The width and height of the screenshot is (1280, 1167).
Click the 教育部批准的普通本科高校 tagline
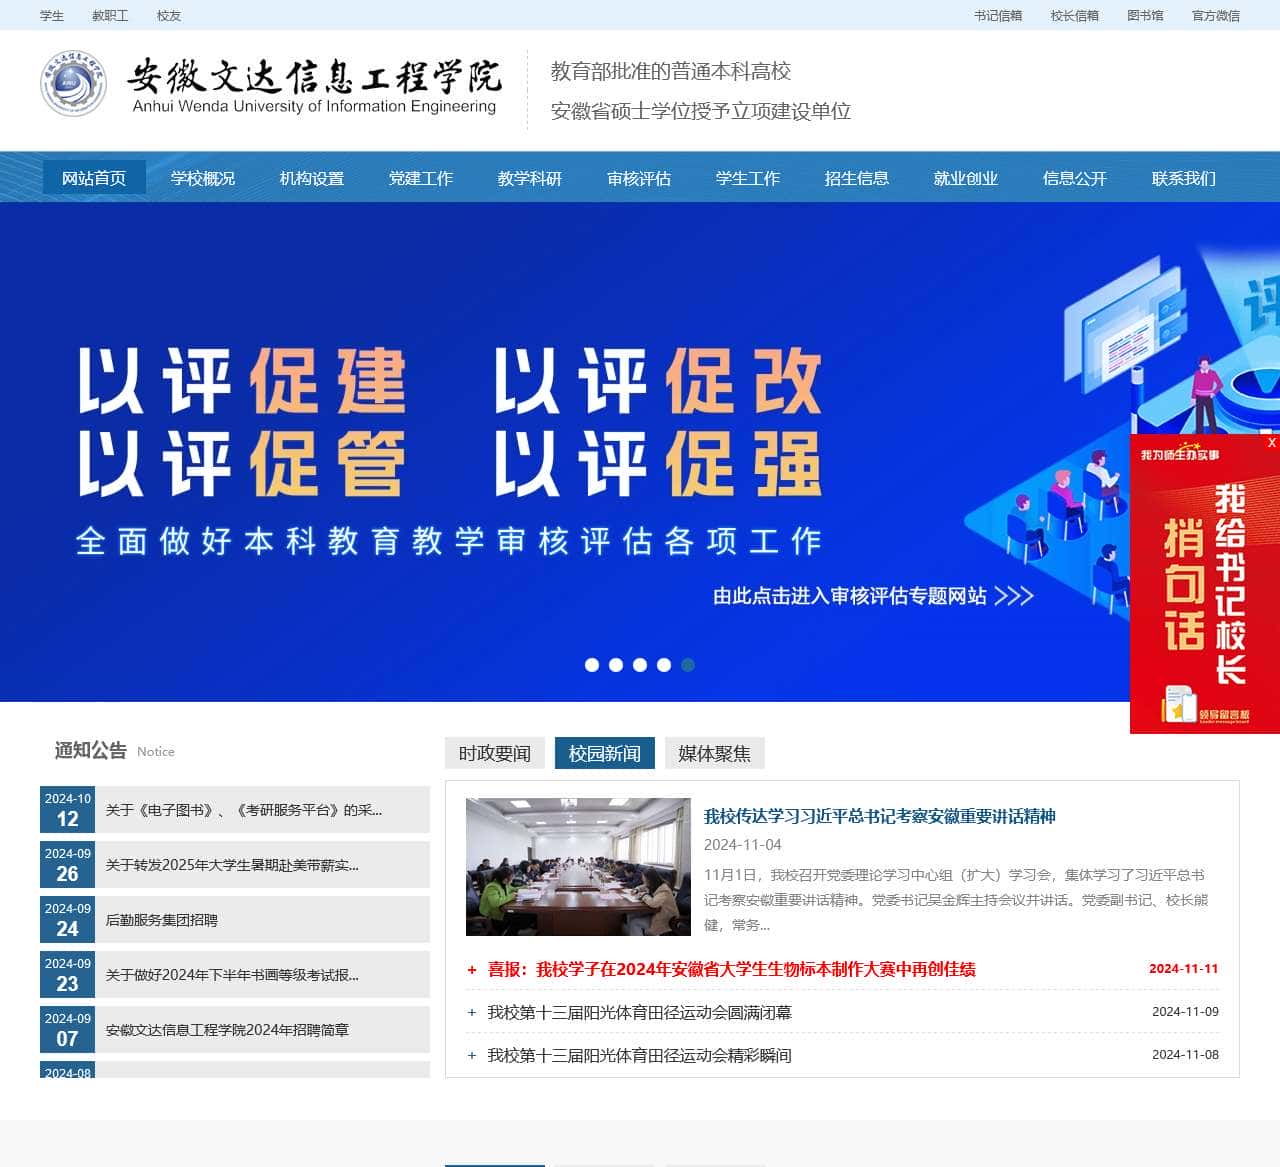[671, 71]
